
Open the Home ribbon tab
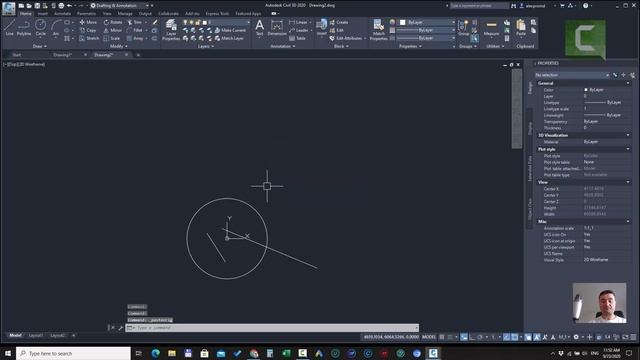pyautogui.click(x=25, y=13)
